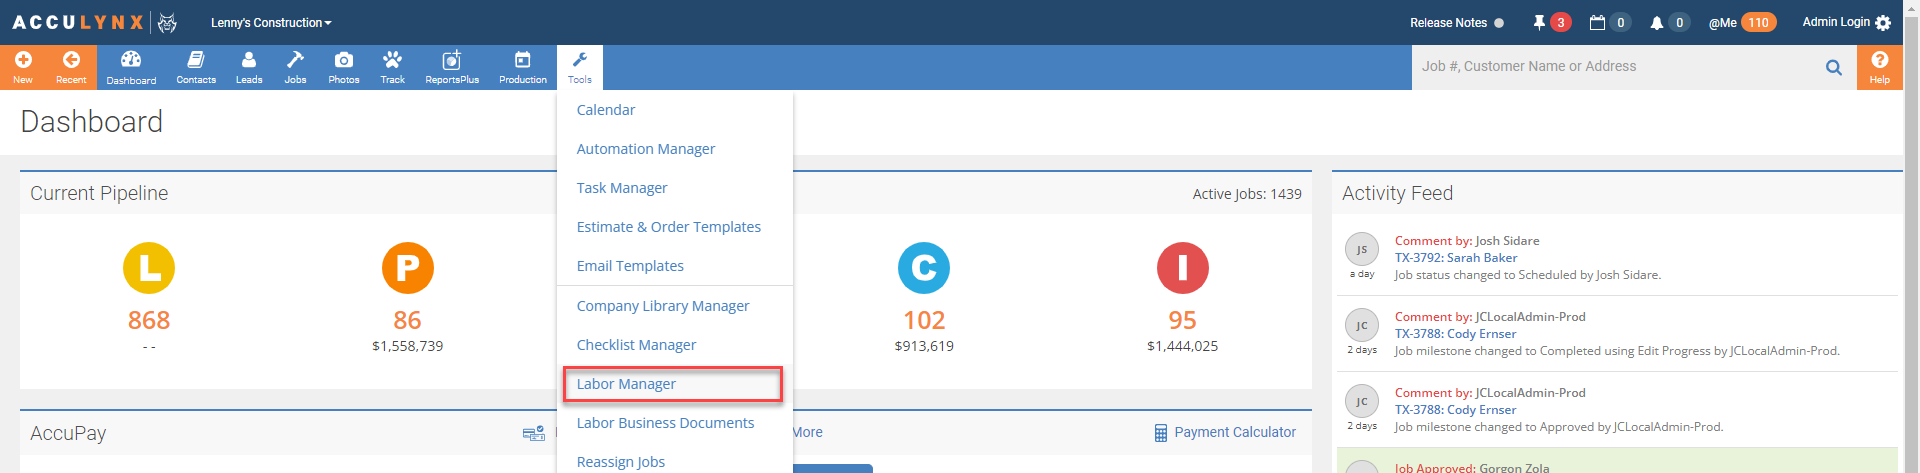Screen dimensions: 1920x473
Task: Click the pinned items icon with 3 badge
Action: pos(1552,22)
